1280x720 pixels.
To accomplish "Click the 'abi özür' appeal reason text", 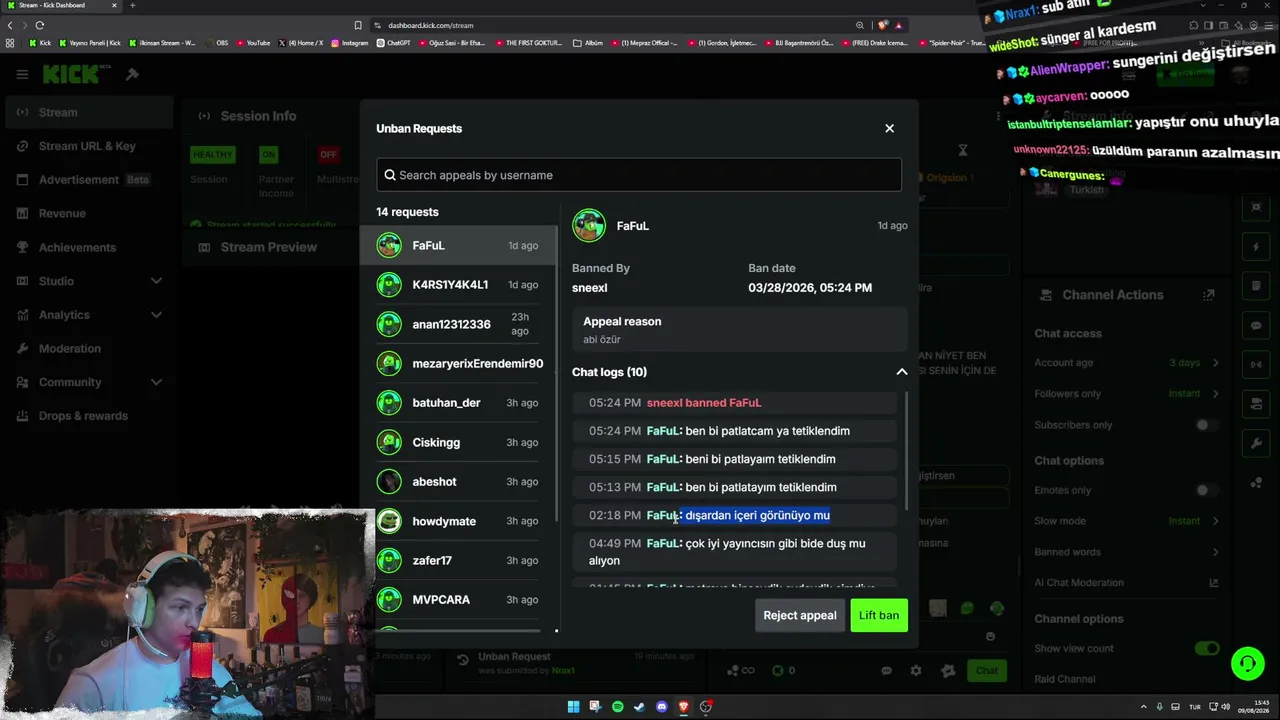I will point(602,340).
